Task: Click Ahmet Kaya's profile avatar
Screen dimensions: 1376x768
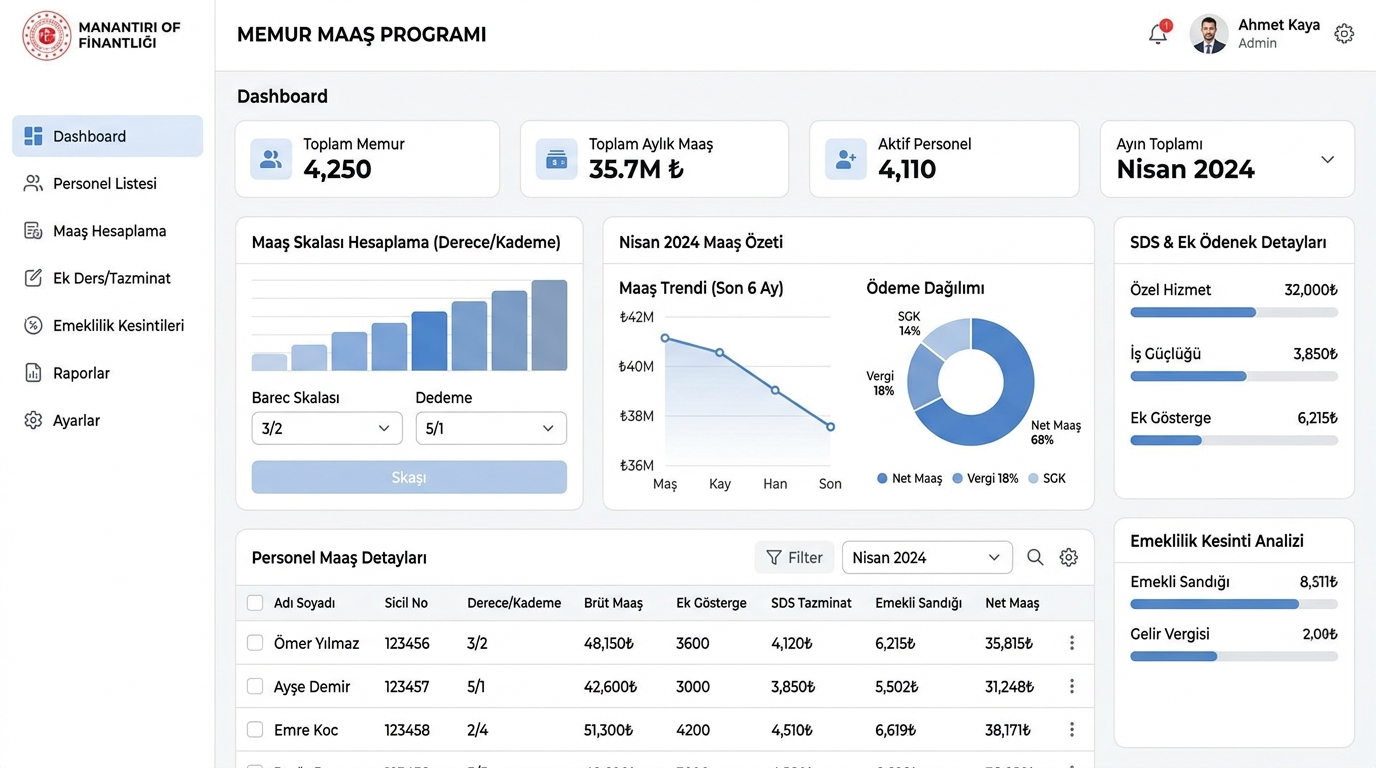Action: tap(1209, 34)
